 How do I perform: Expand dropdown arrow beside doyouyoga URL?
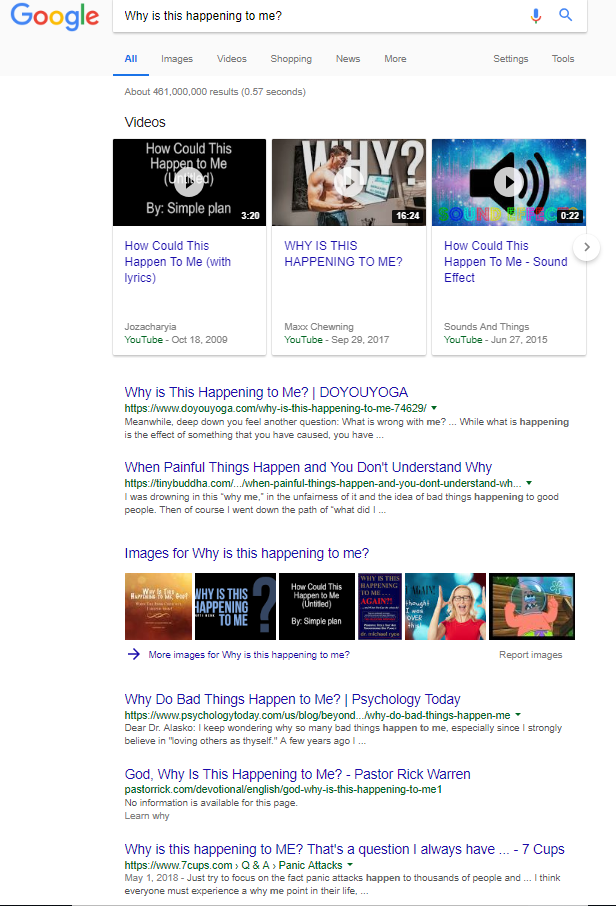coord(434,408)
